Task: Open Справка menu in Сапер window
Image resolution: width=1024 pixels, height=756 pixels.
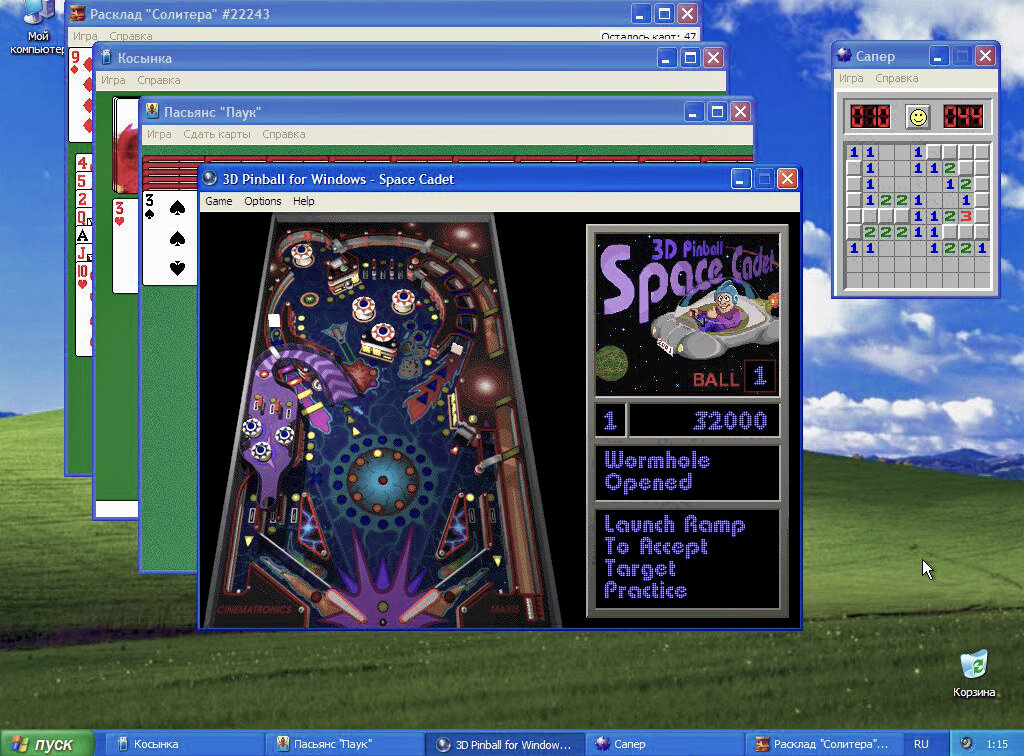Action: click(x=896, y=78)
